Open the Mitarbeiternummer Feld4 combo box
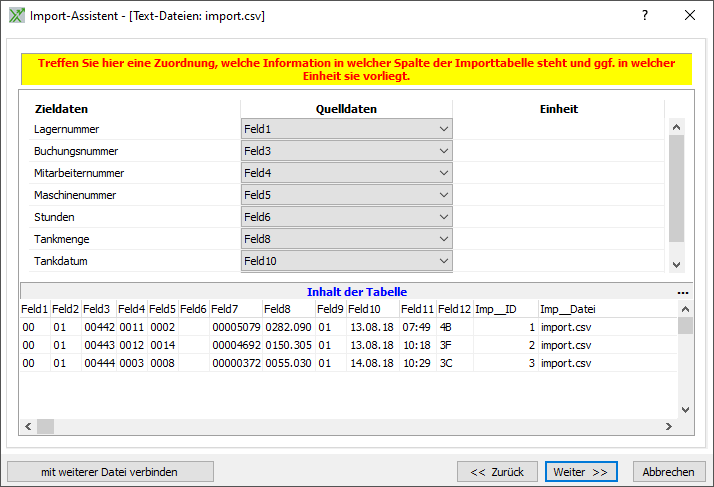This screenshot has width=714, height=487. tap(346, 173)
